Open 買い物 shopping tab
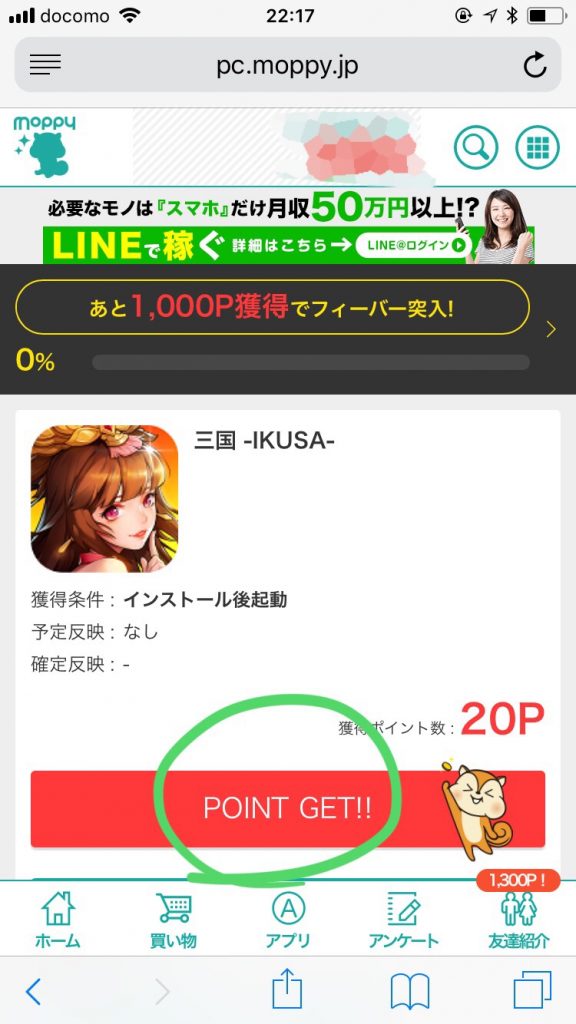This screenshot has height=1024, width=576. coord(173,920)
